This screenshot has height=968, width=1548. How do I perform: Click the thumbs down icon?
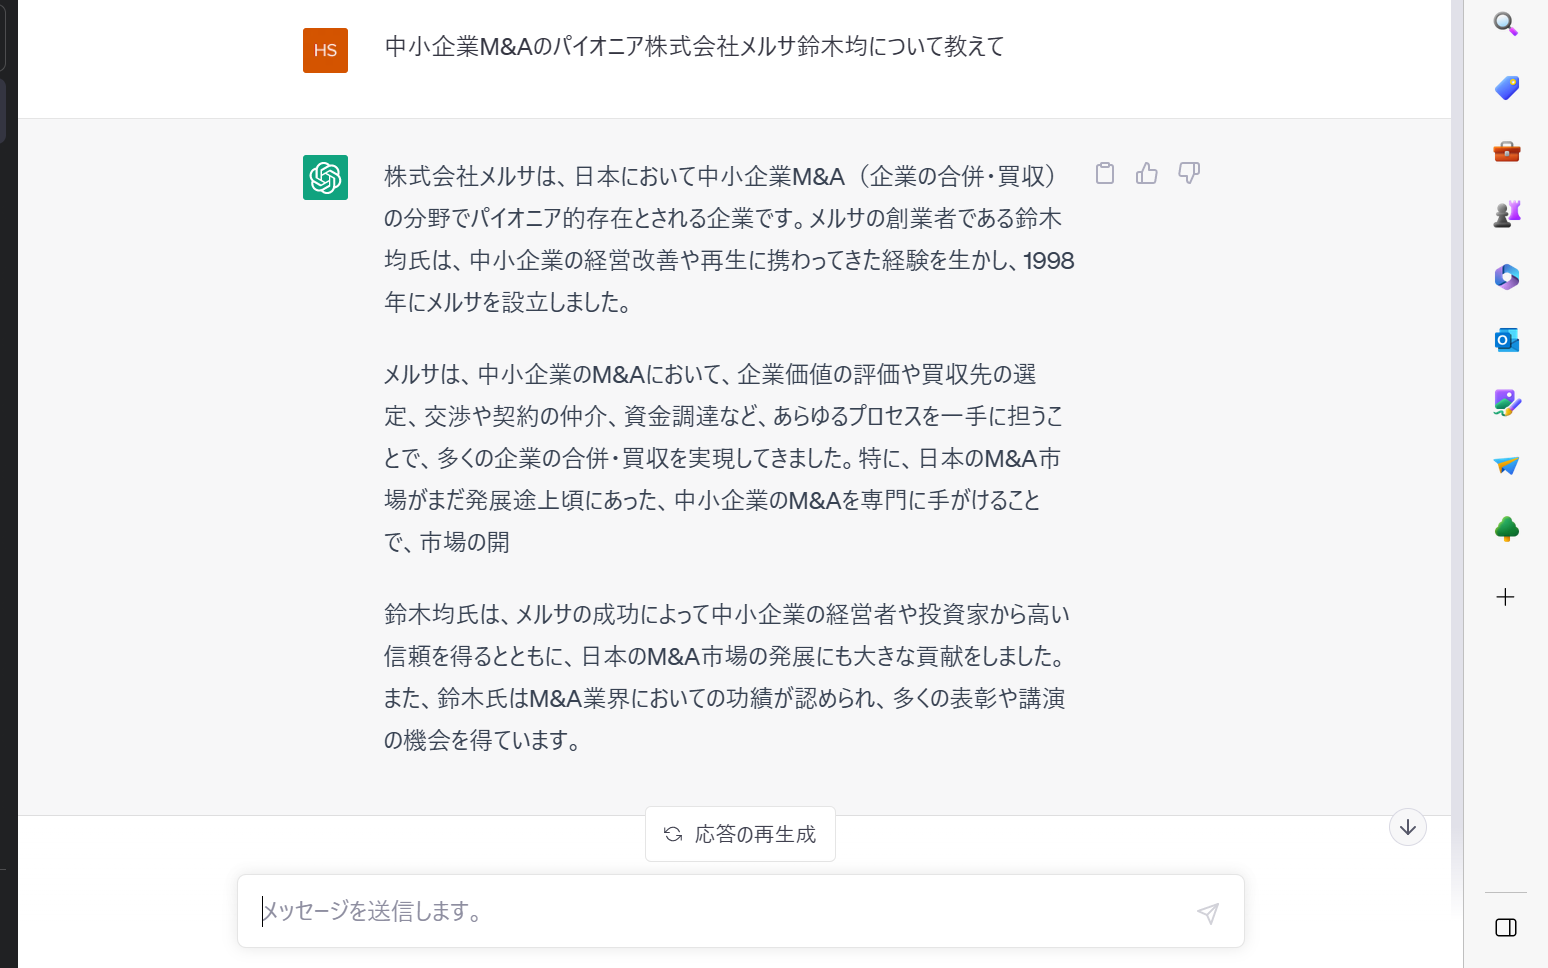click(1189, 174)
